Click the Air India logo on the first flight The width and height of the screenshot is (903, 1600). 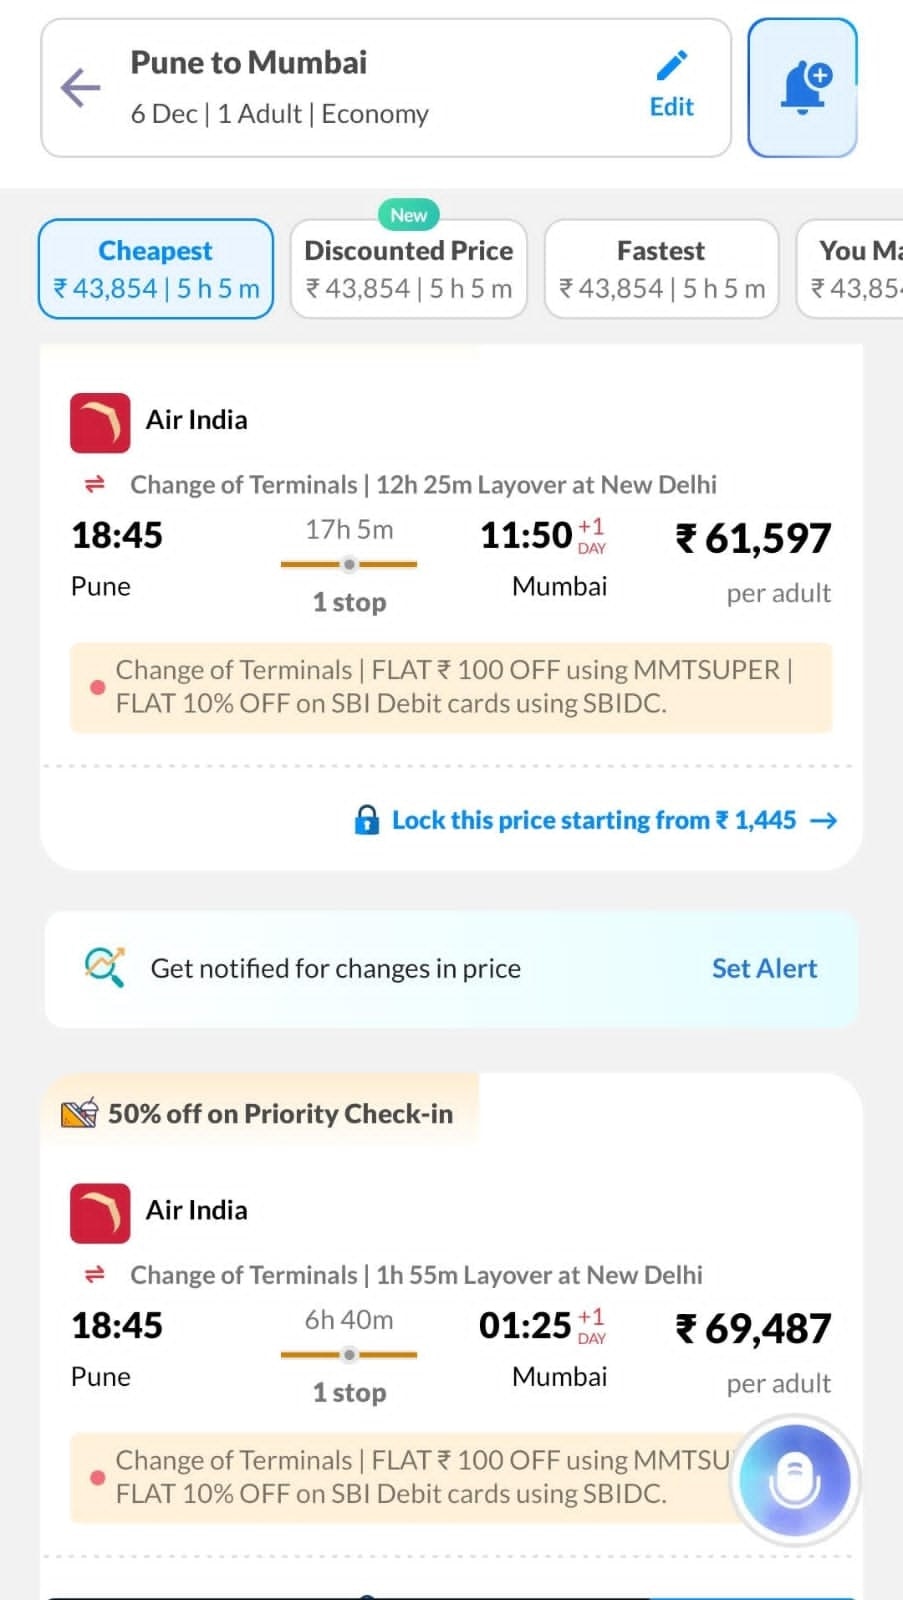99,421
